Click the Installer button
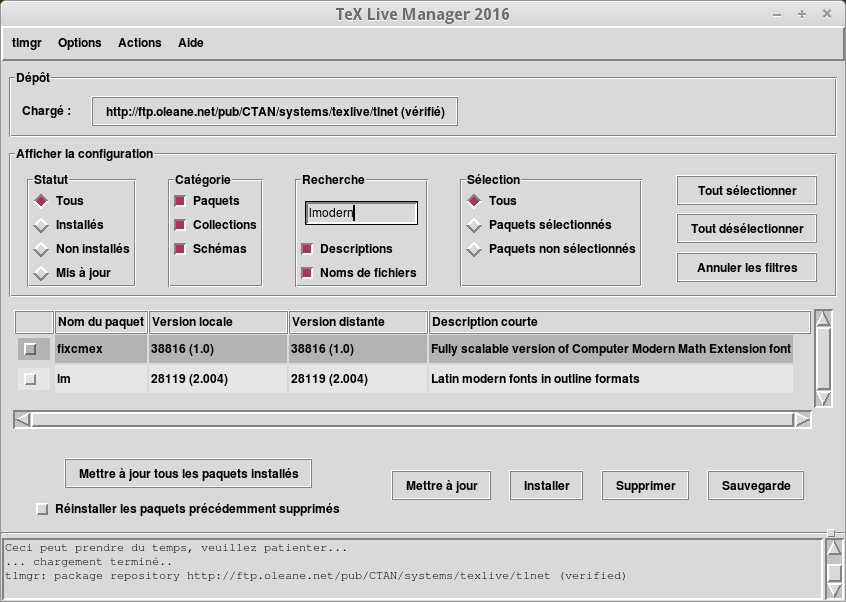 click(x=546, y=485)
